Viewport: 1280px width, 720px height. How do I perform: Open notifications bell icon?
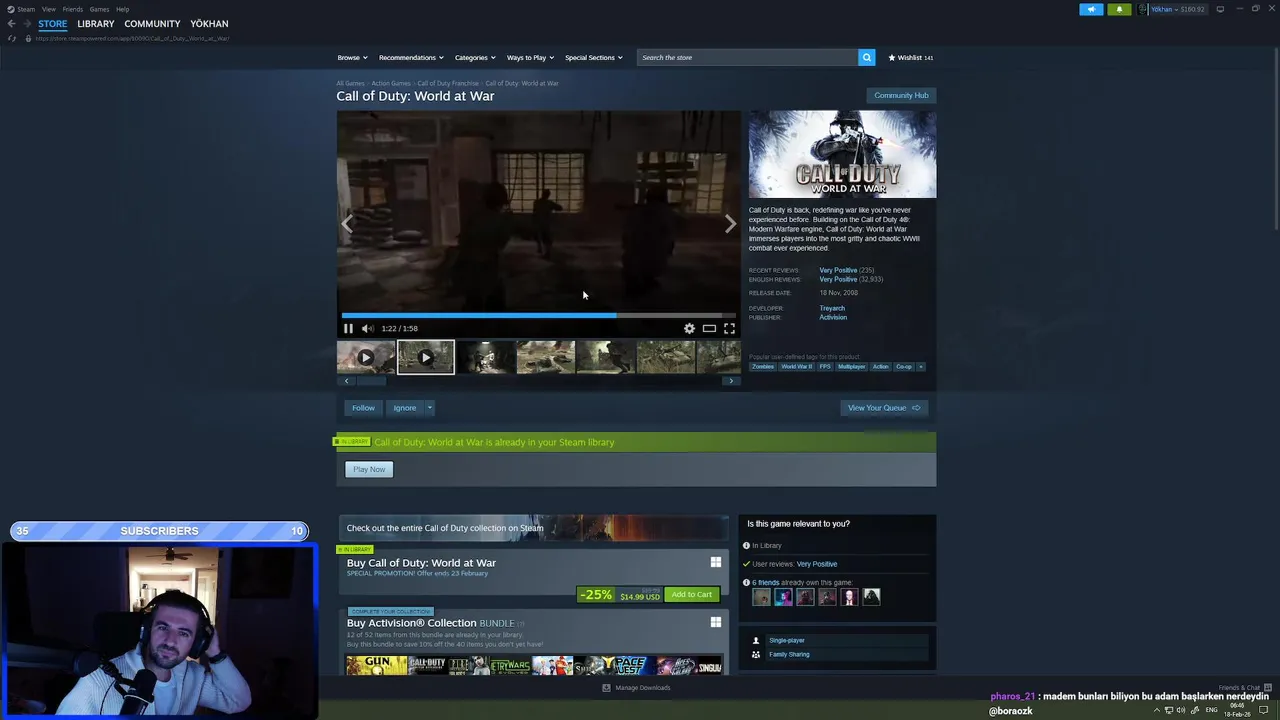1119,9
